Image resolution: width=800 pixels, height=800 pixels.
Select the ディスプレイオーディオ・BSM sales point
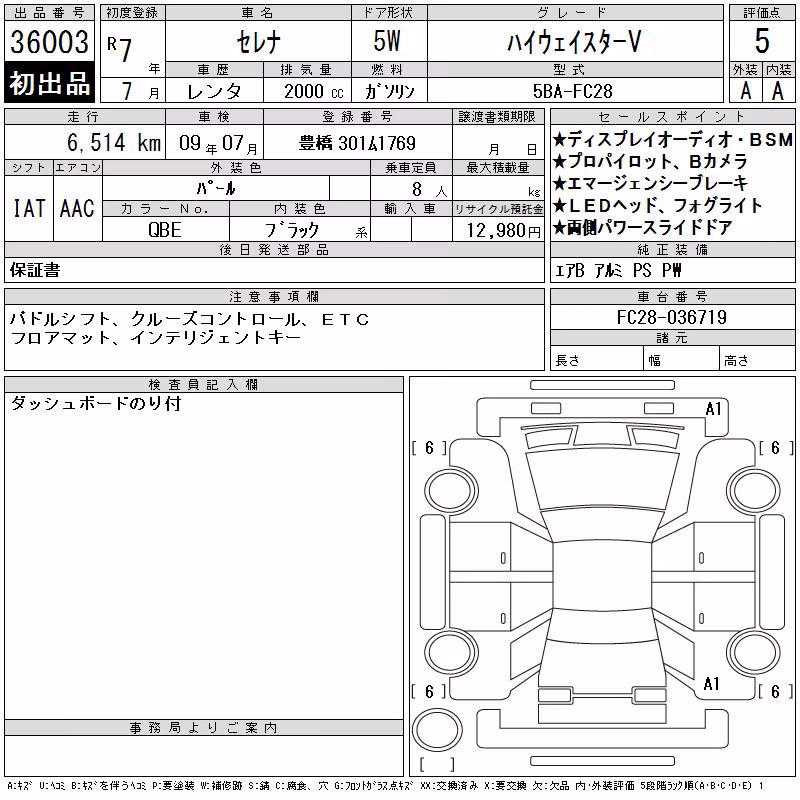click(x=672, y=139)
